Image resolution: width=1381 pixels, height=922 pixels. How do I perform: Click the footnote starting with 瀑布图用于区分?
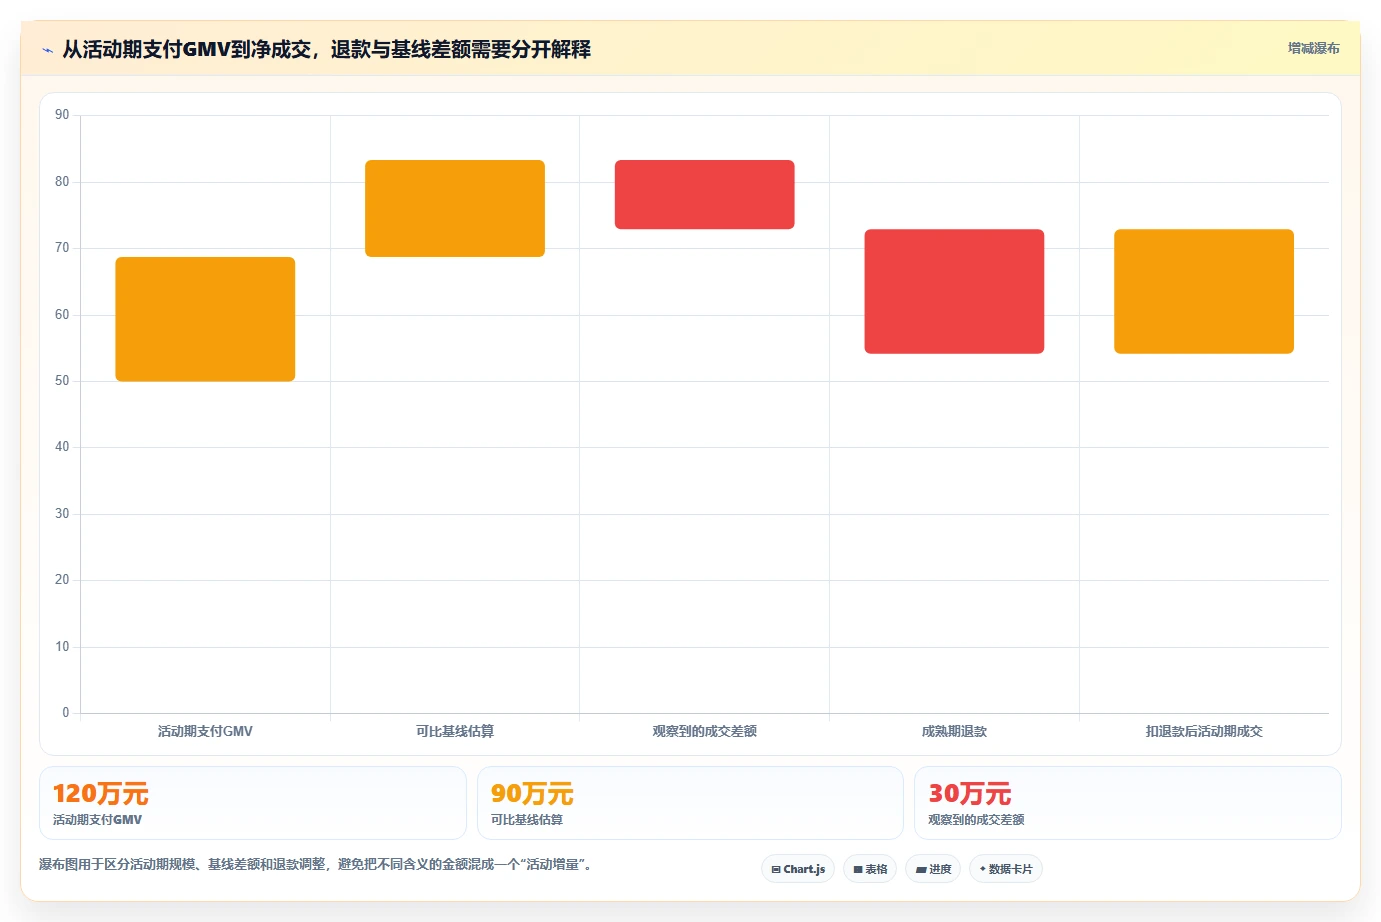[318, 864]
